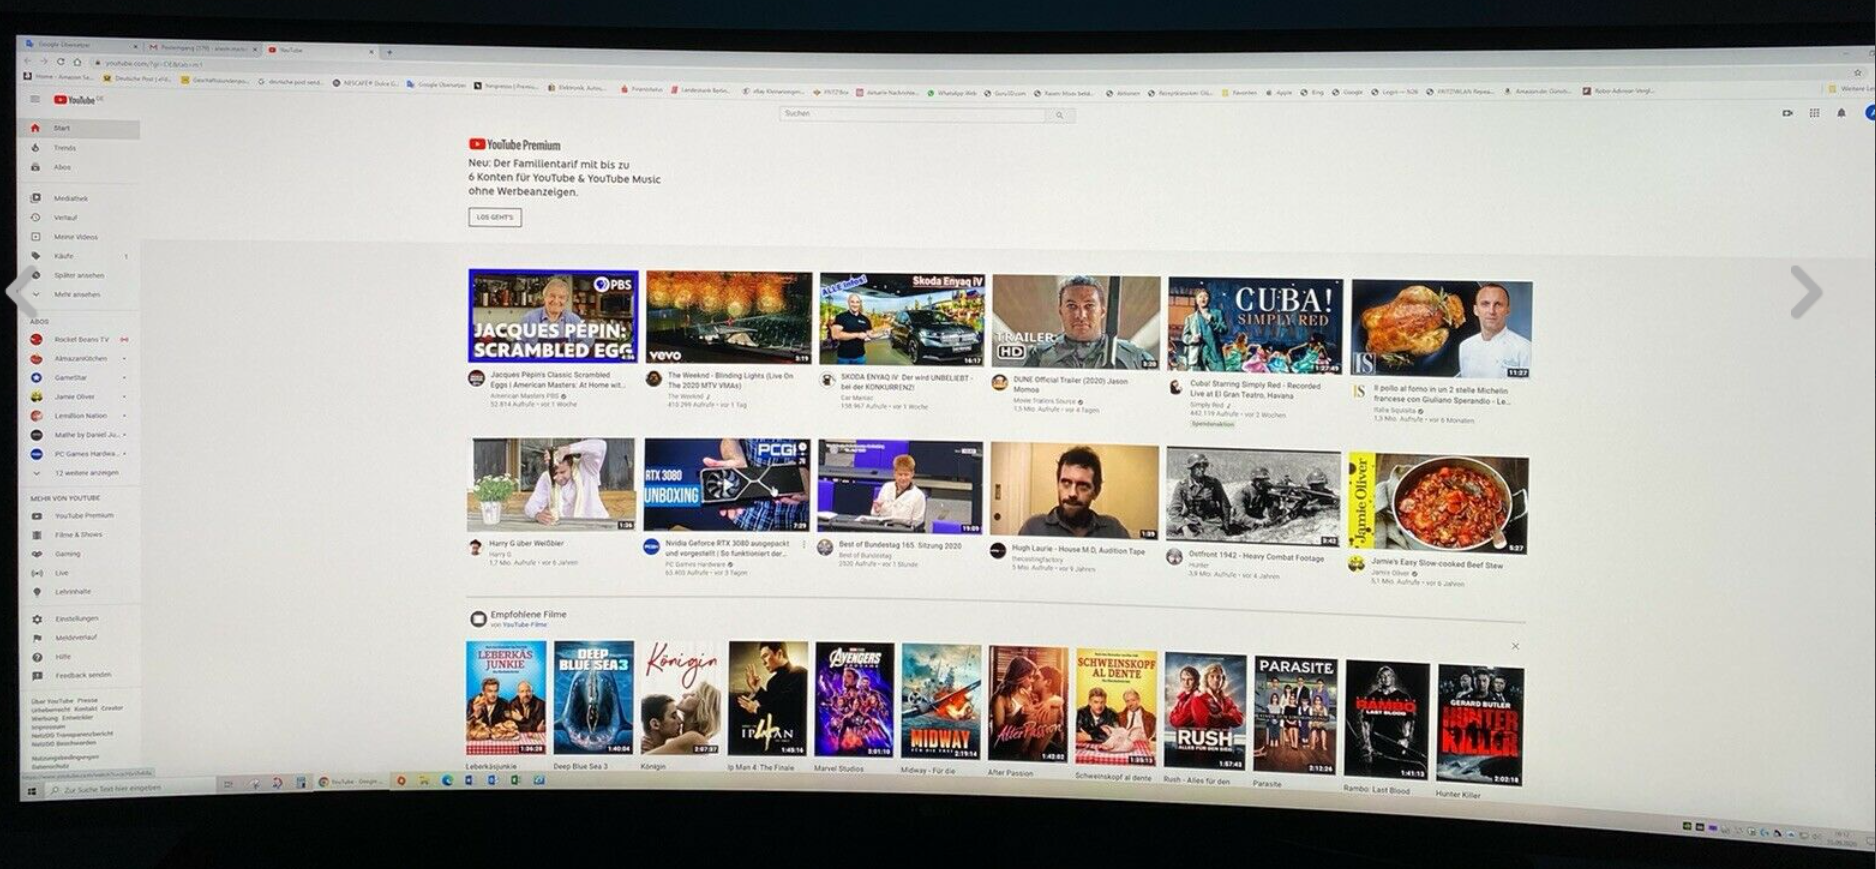Viewport: 1876px width, 869px height.
Task: Click the YouTube logo
Action: (78, 100)
